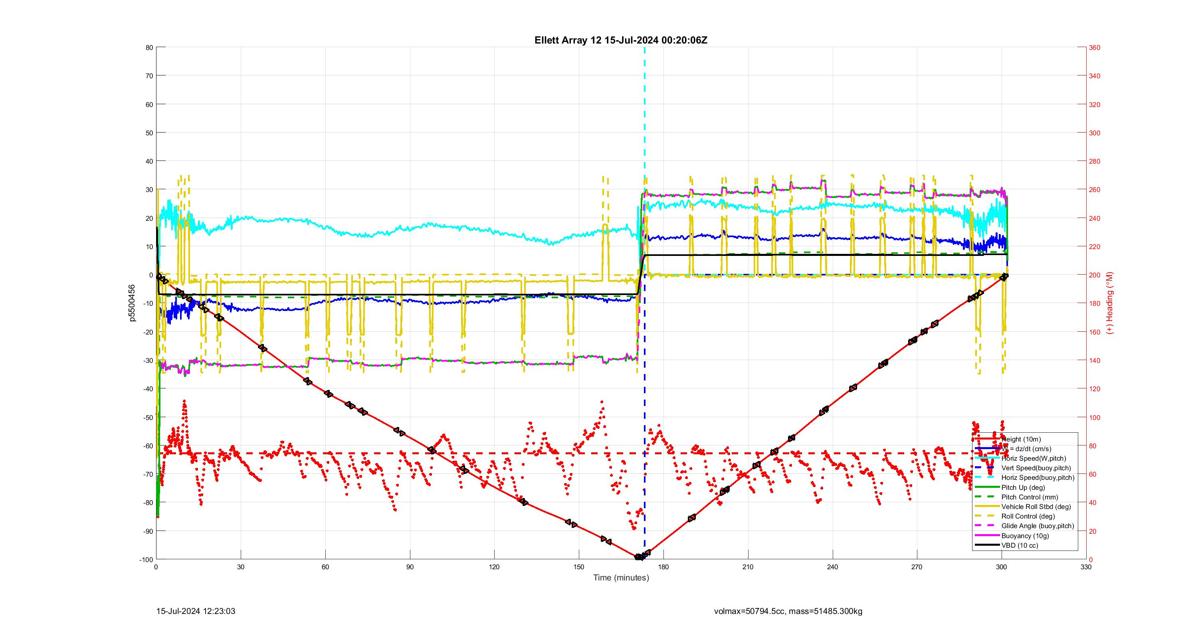Click x-axis tick label 210
The height and width of the screenshot is (628, 1200).
[748, 567]
